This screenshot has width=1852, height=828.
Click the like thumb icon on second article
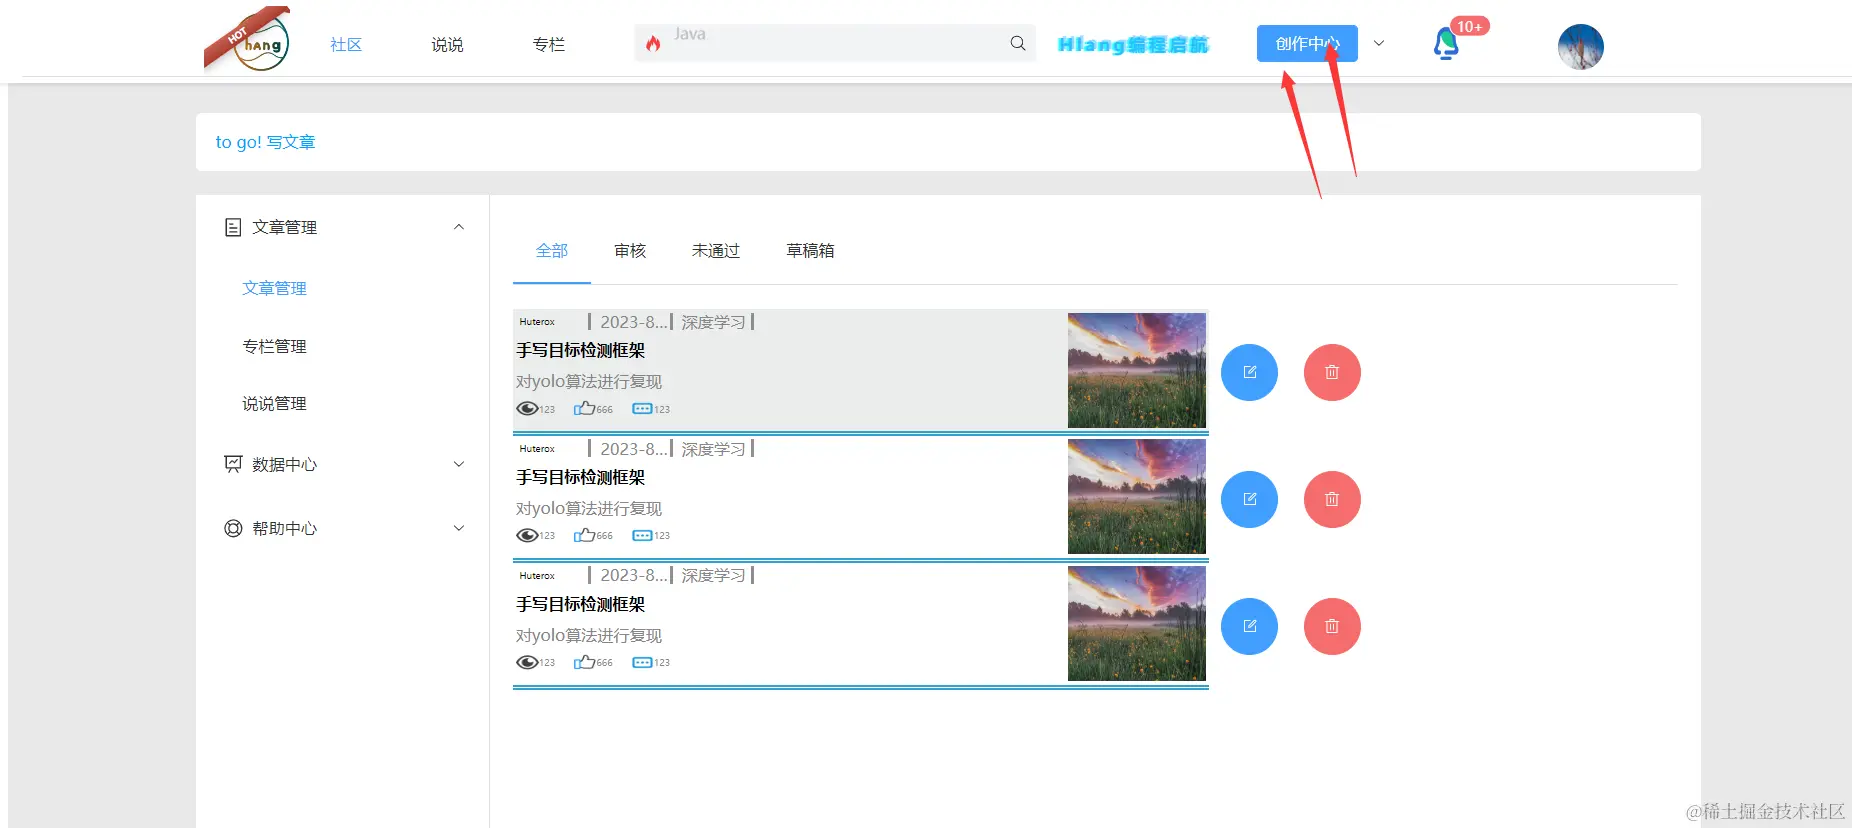click(x=584, y=535)
